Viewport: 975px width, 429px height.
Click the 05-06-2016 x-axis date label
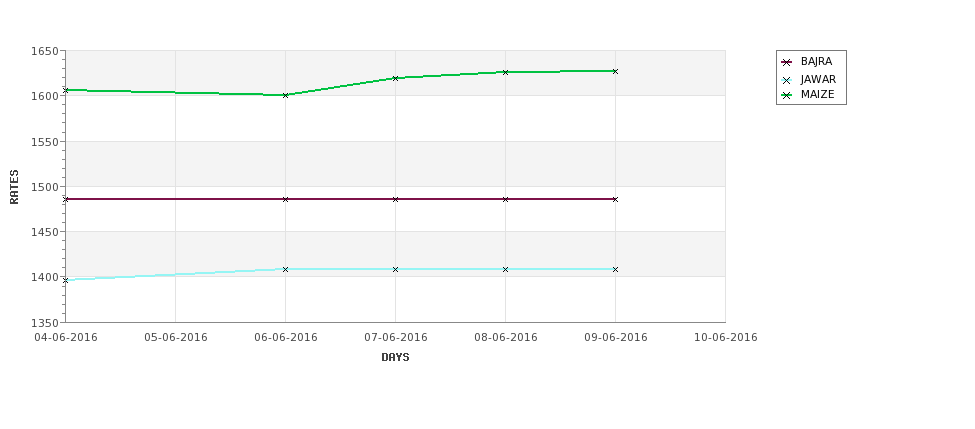point(176,338)
